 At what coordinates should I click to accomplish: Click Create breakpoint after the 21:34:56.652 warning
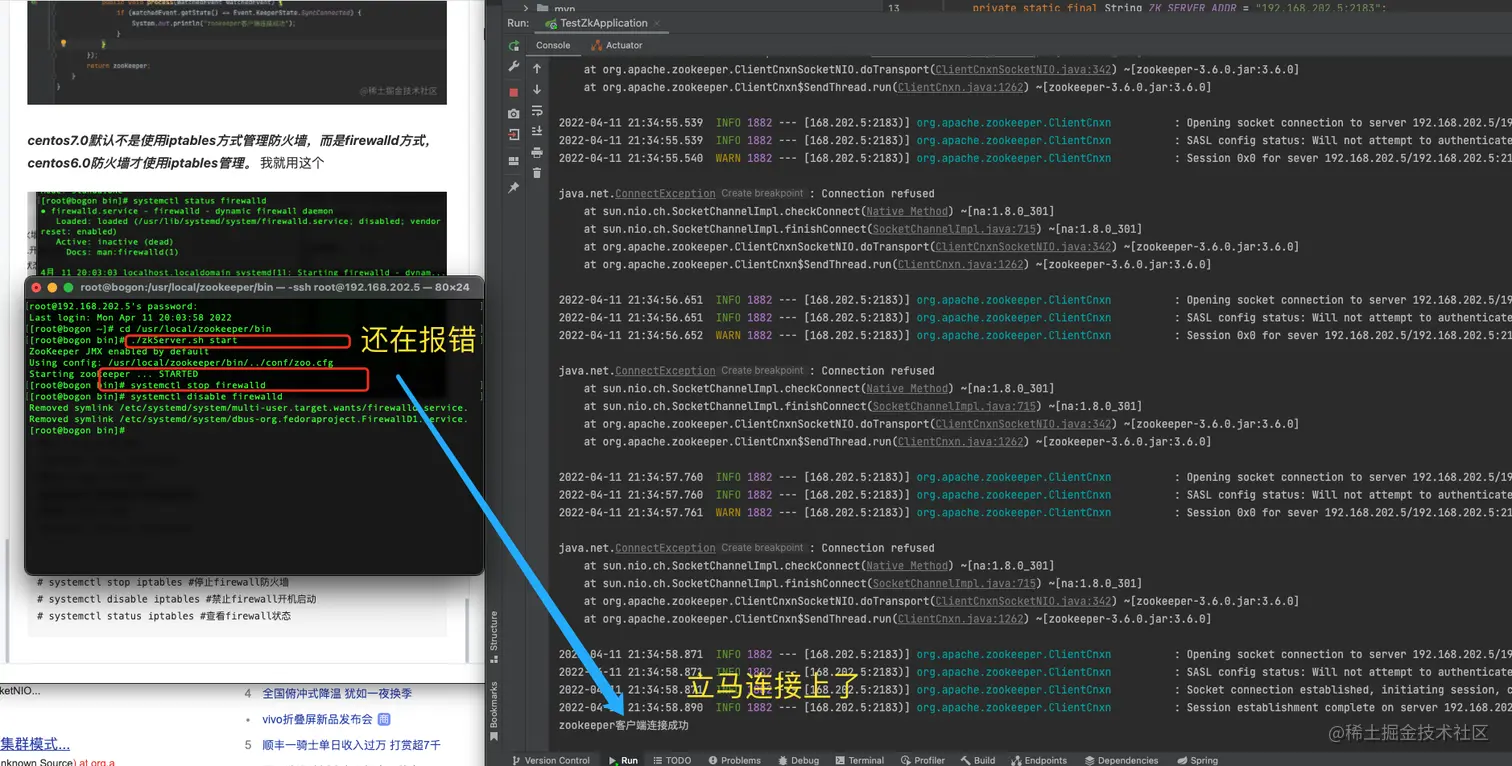(x=762, y=371)
